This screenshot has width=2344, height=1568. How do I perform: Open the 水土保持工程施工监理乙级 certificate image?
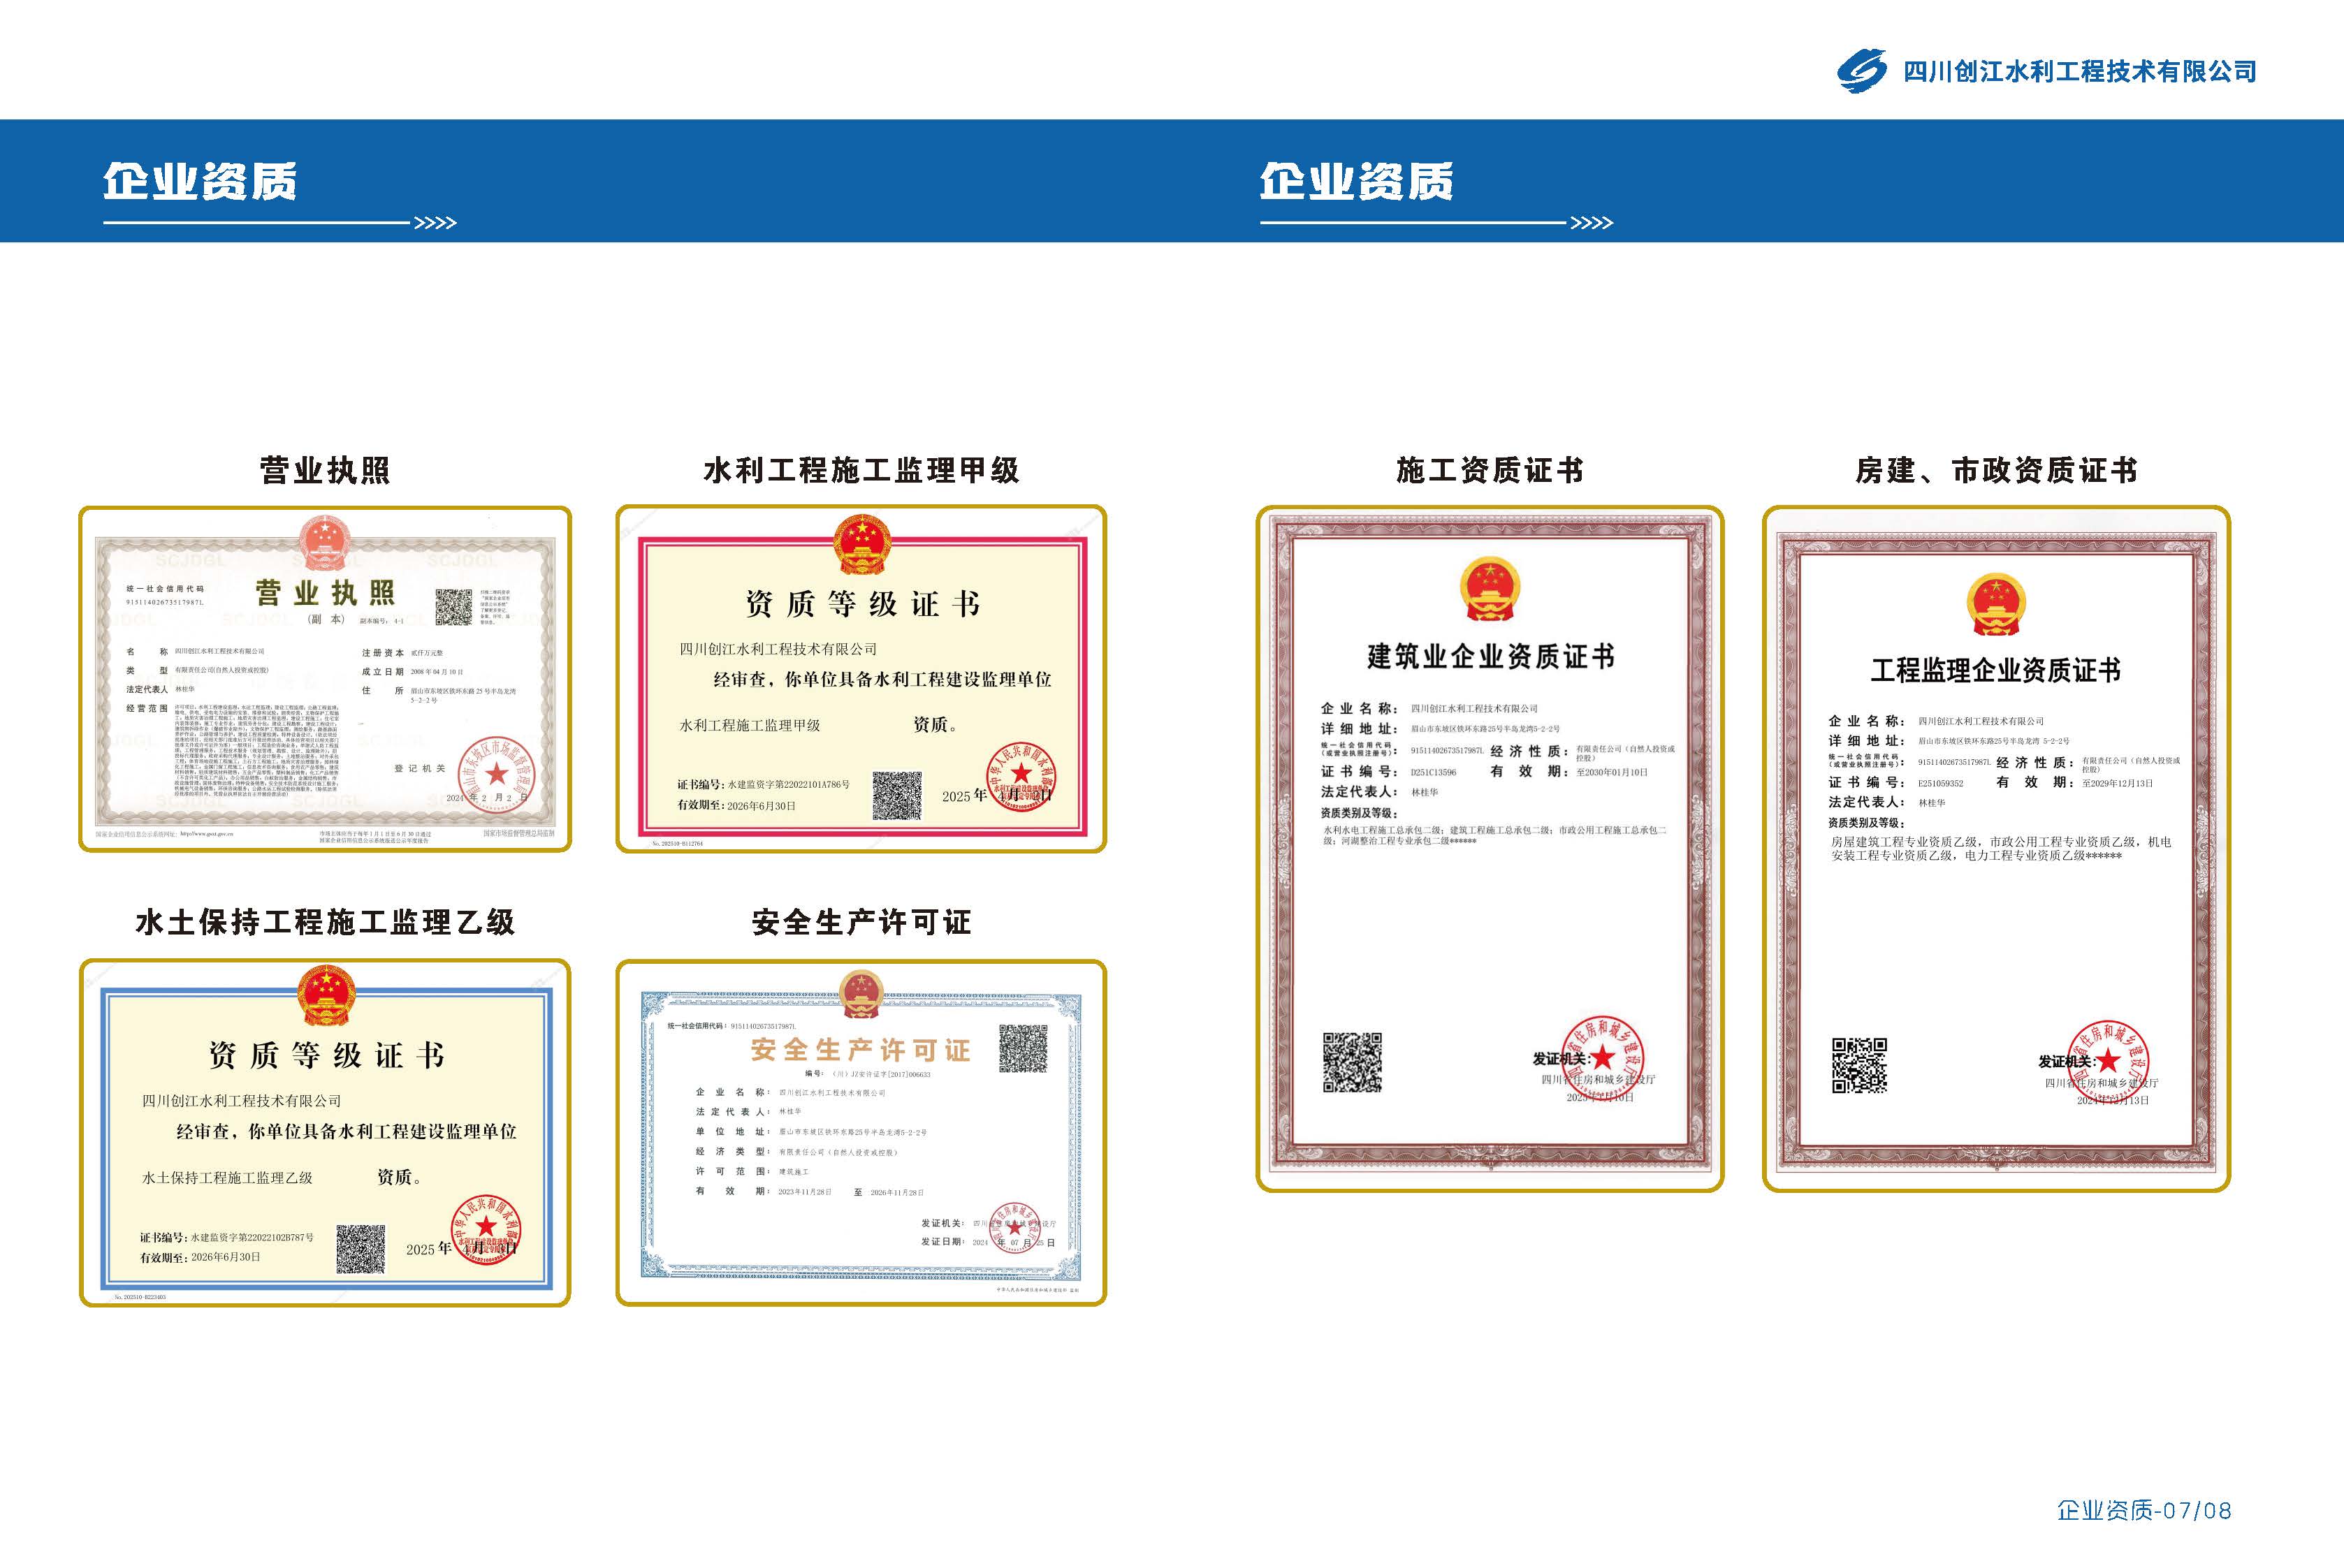[325, 1132]
